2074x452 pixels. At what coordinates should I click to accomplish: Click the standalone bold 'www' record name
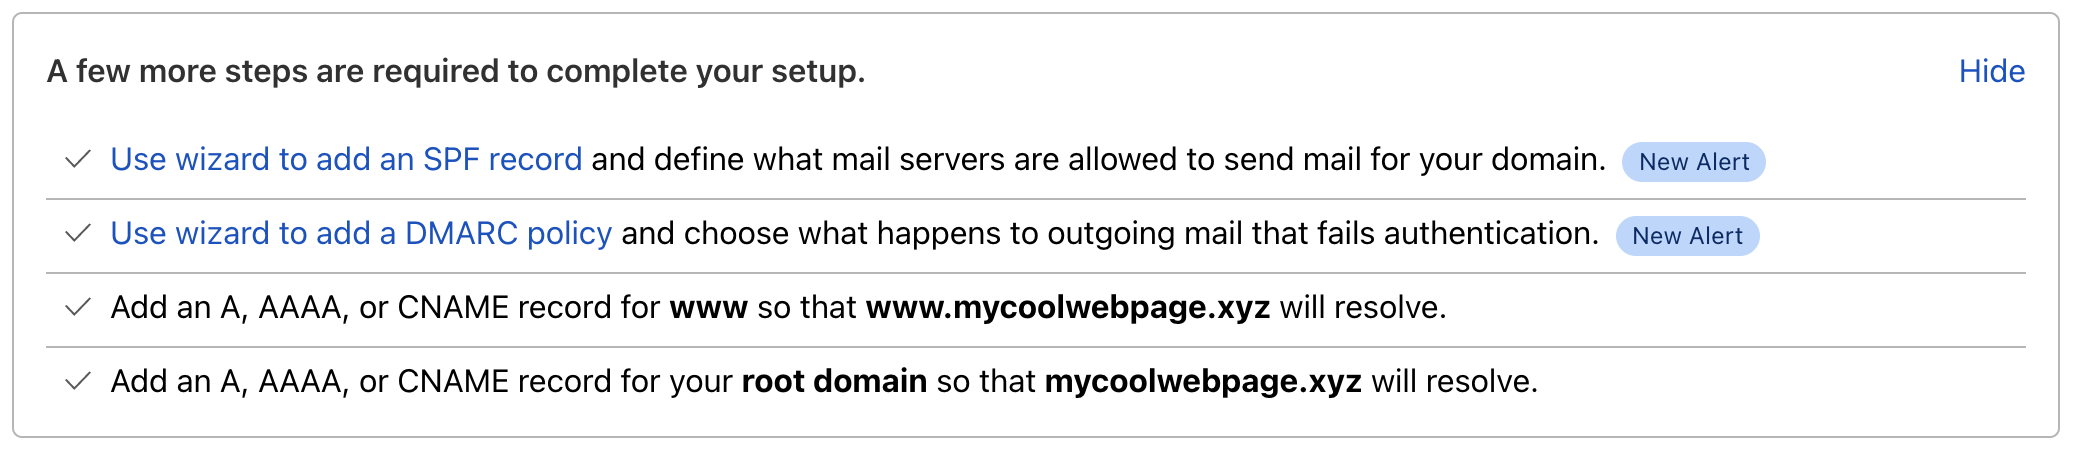tap(708, 308)
